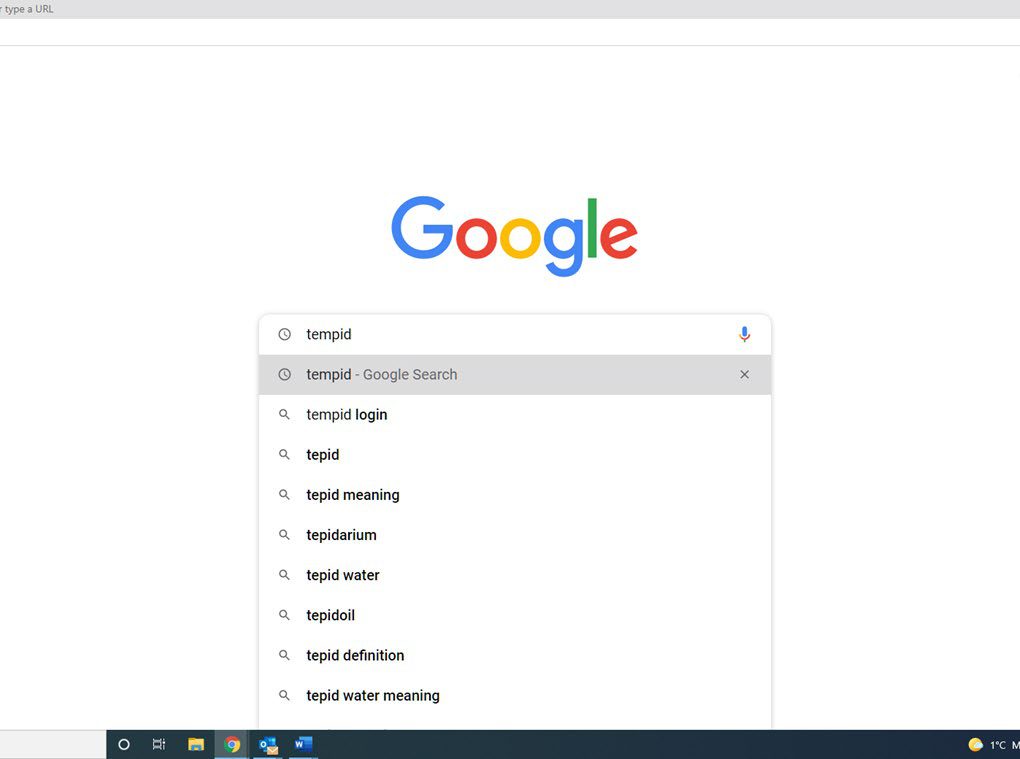Click the Google logo
The width and height of the screenshot is (1020, 759).
pos(514,236)
